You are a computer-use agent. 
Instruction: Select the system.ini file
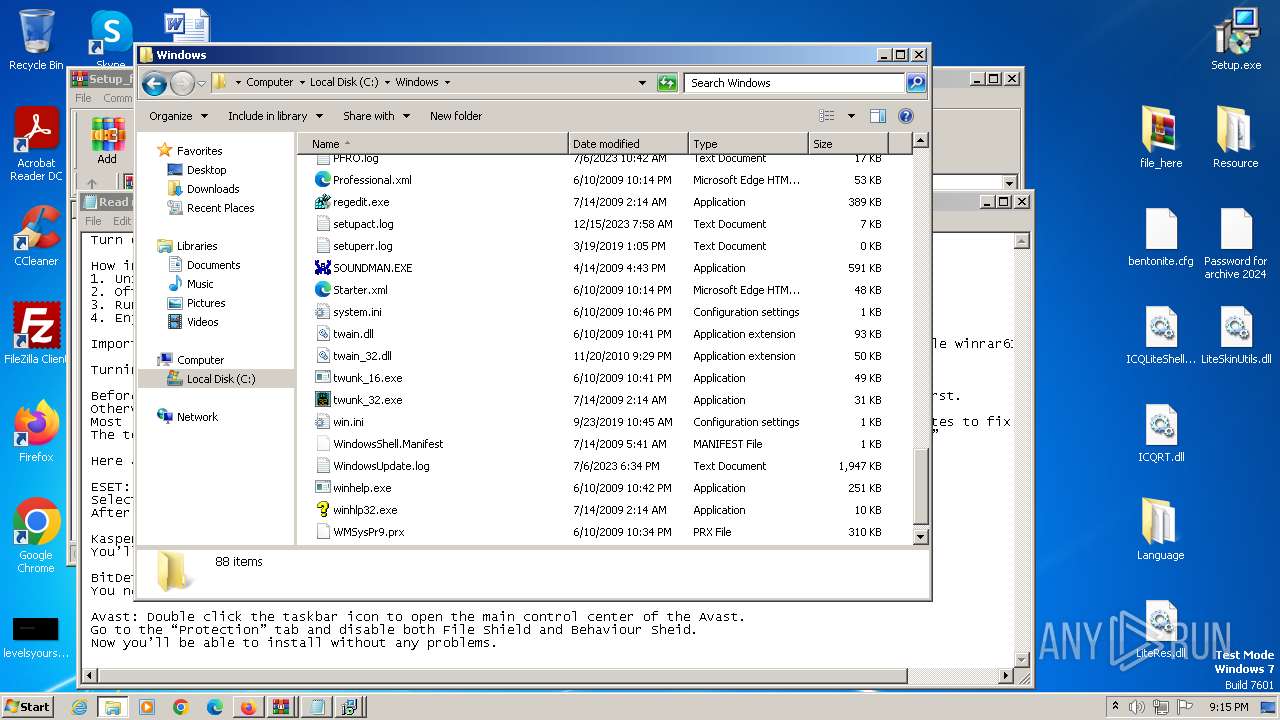pos(357,312)
